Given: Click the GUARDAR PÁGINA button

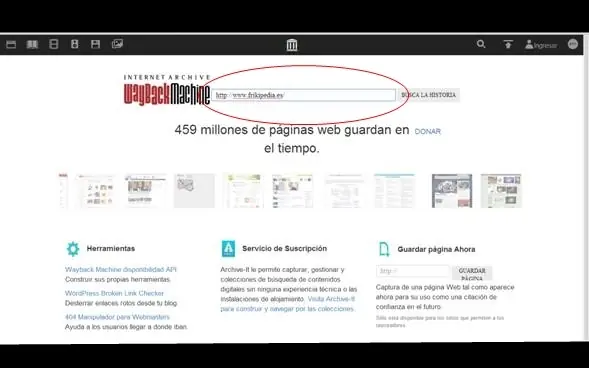Looking at the screenshot, I should click(x=472, y=274).
